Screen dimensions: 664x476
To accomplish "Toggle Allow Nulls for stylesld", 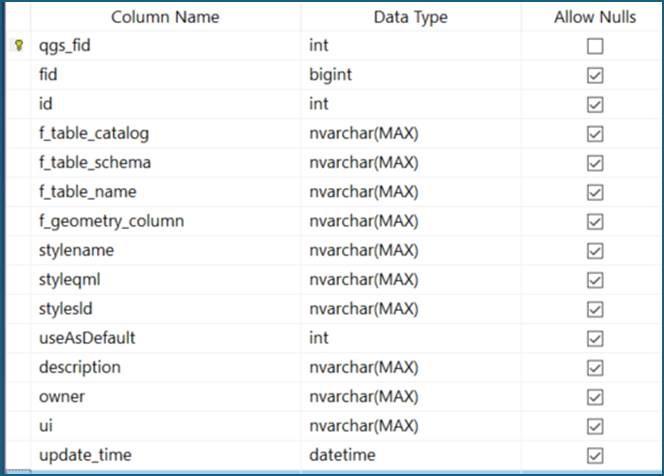I will pyautogui.click(x=595, y=309).
